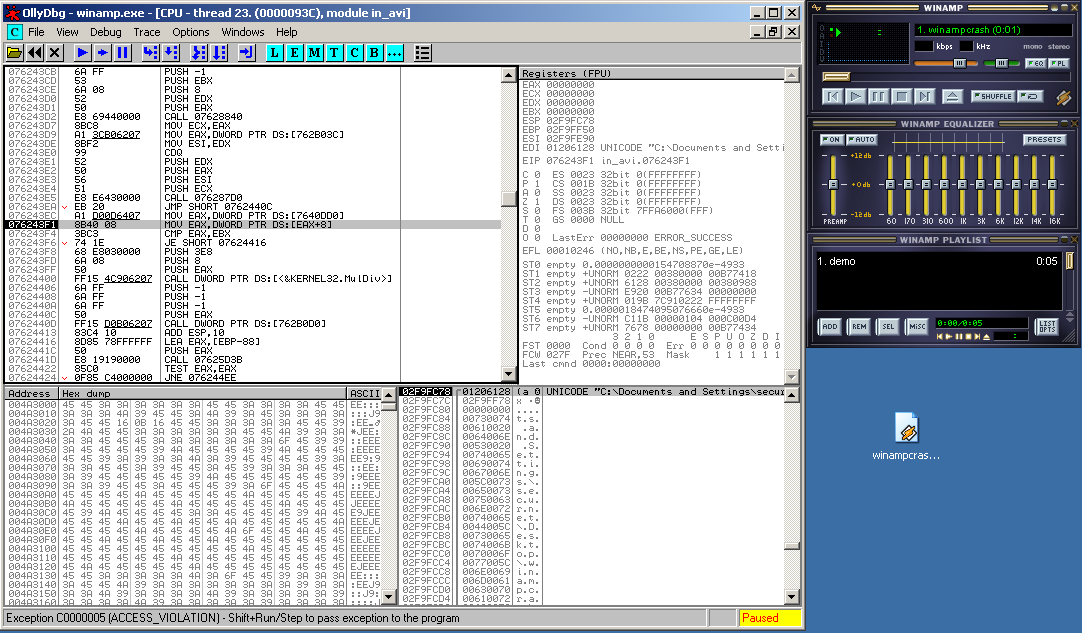The image size is (1082, 633).
Task: Restart the debugged program with rewind icon
Action: click(35, 52)
